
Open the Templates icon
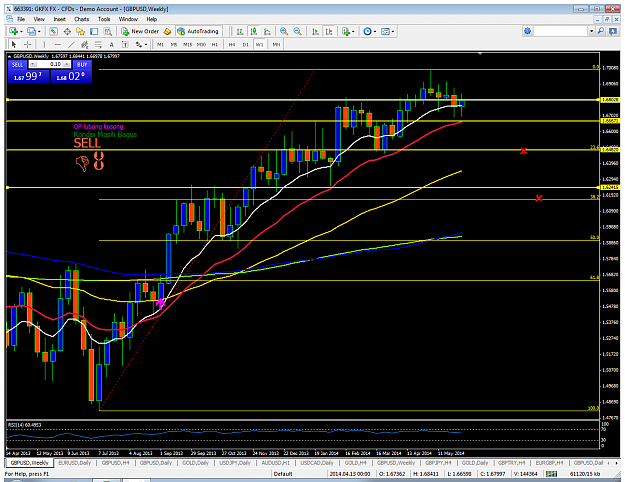tap(385, 31)
